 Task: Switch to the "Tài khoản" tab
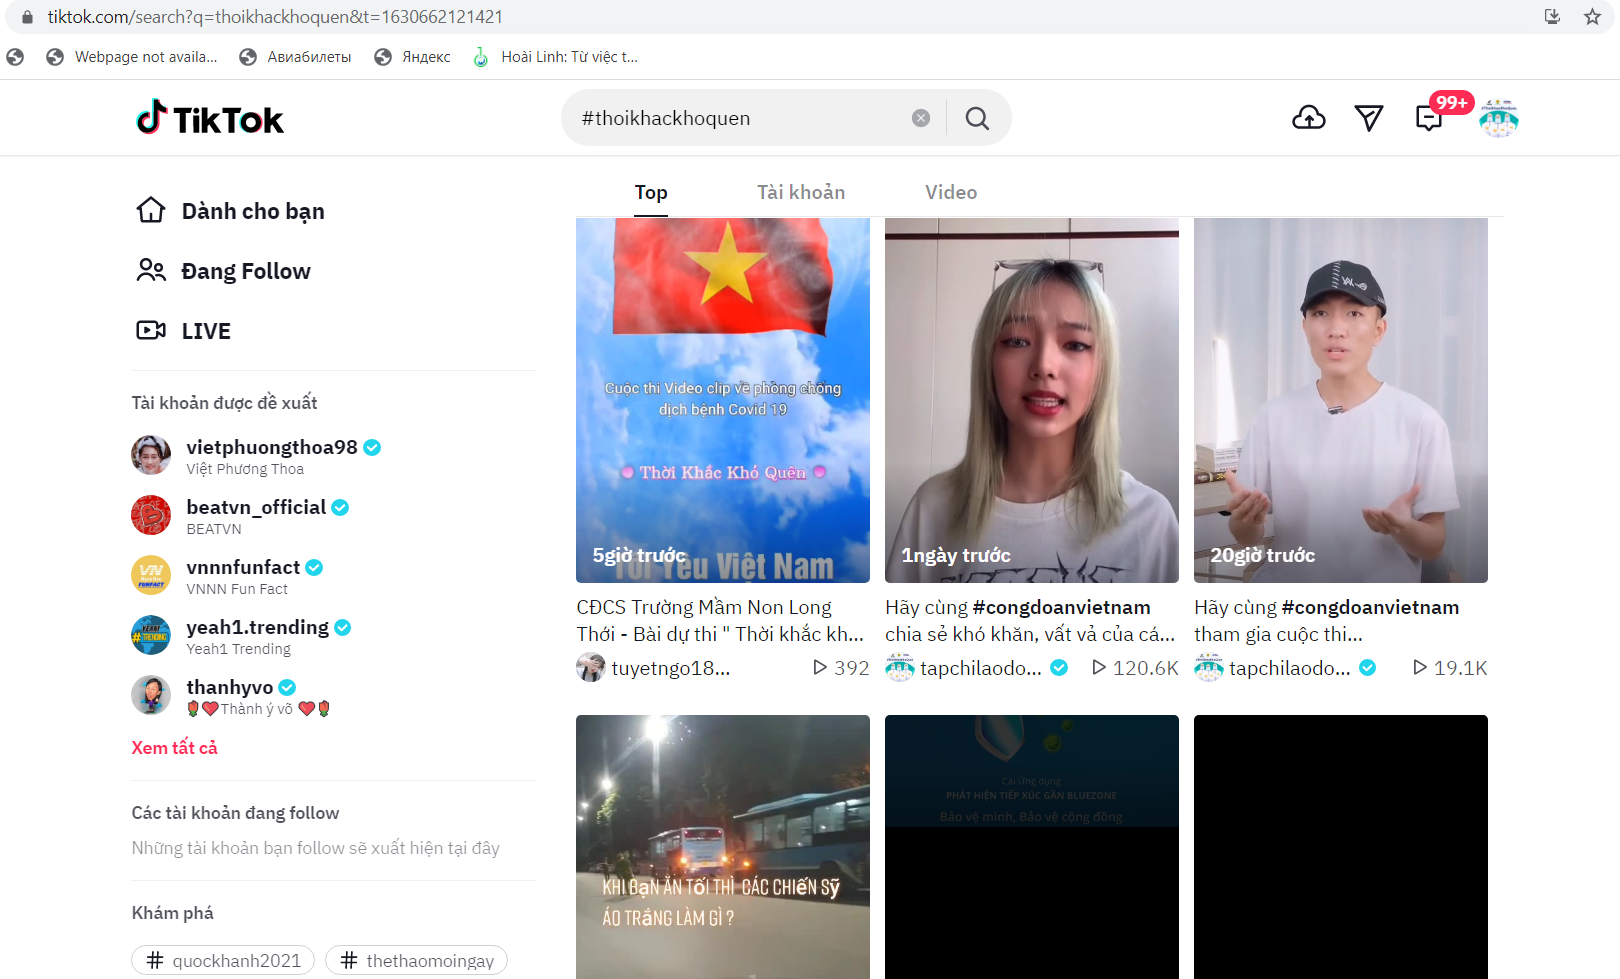pos(800,191)
